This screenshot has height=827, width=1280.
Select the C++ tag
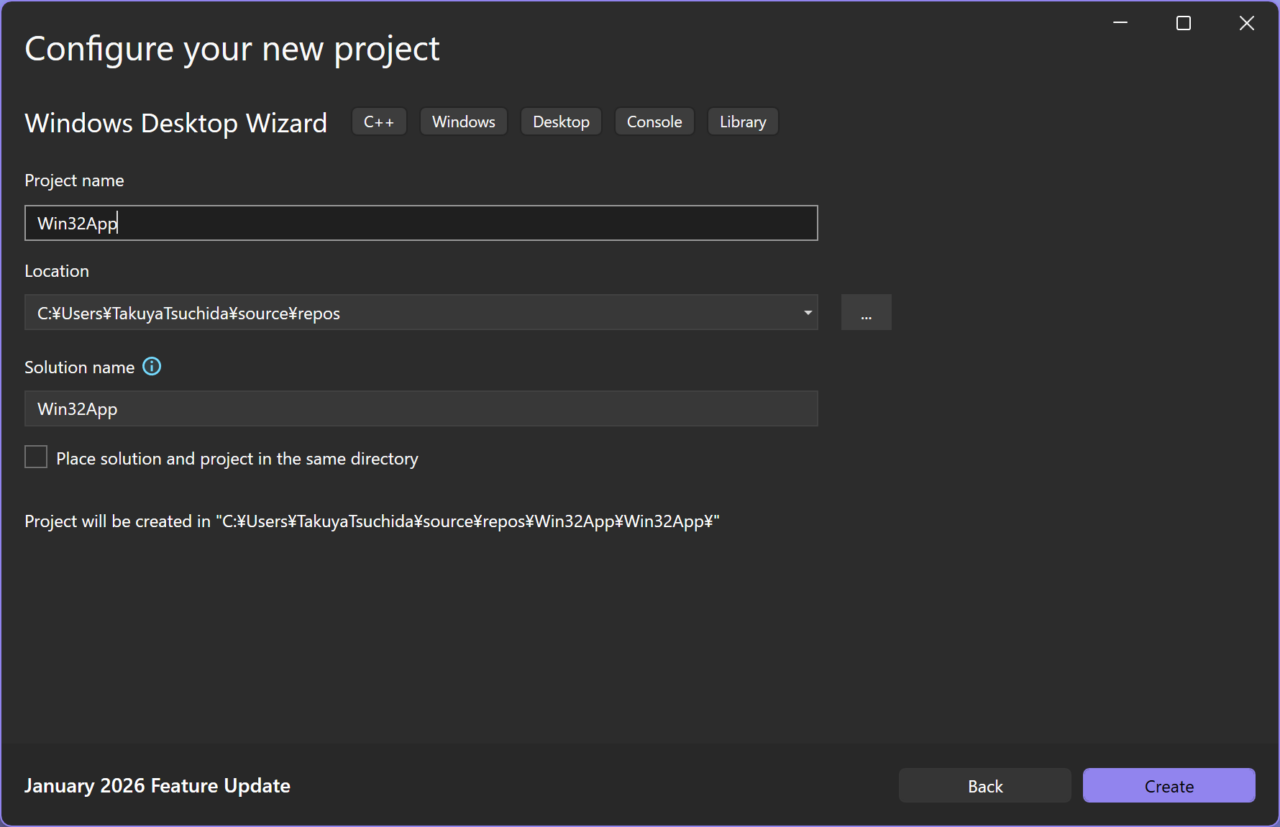[379, 122]
